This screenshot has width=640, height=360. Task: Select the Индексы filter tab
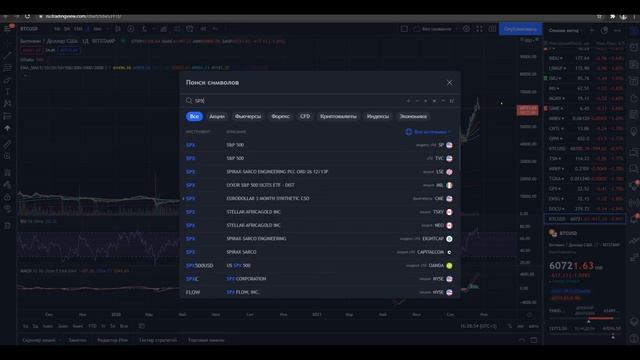[x=378, y=116]
